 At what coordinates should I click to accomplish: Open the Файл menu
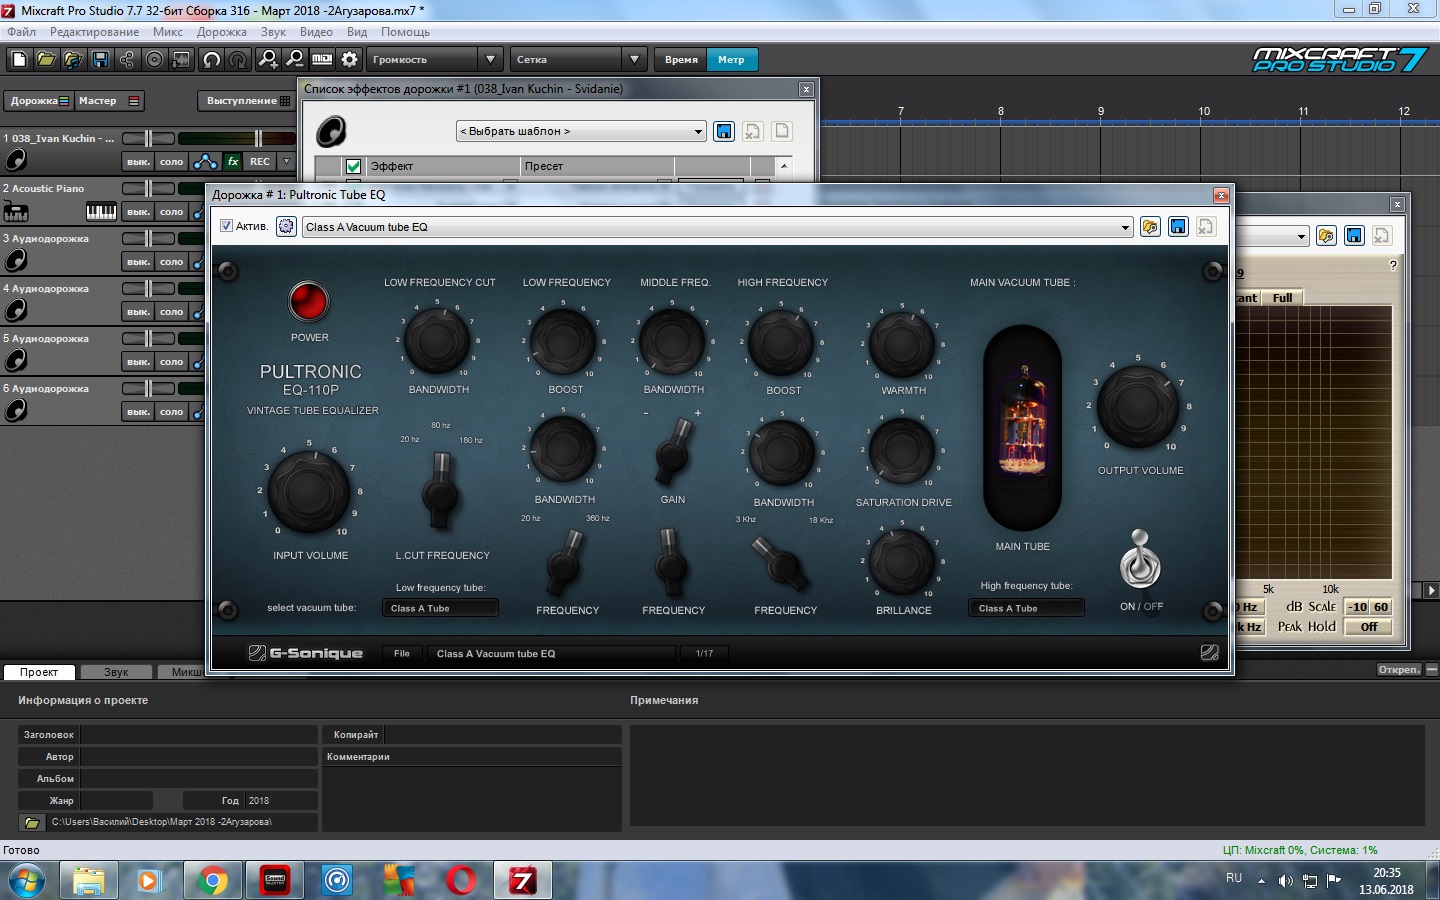21,32
